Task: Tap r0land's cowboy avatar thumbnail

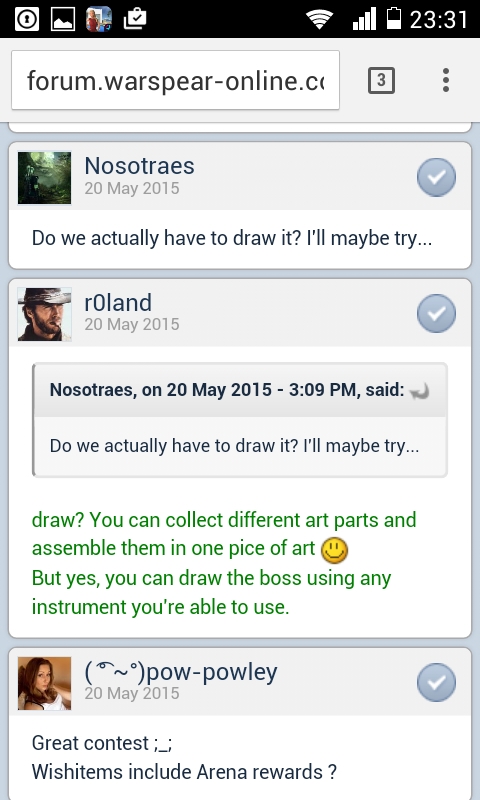Action: (x=44, y=314)
